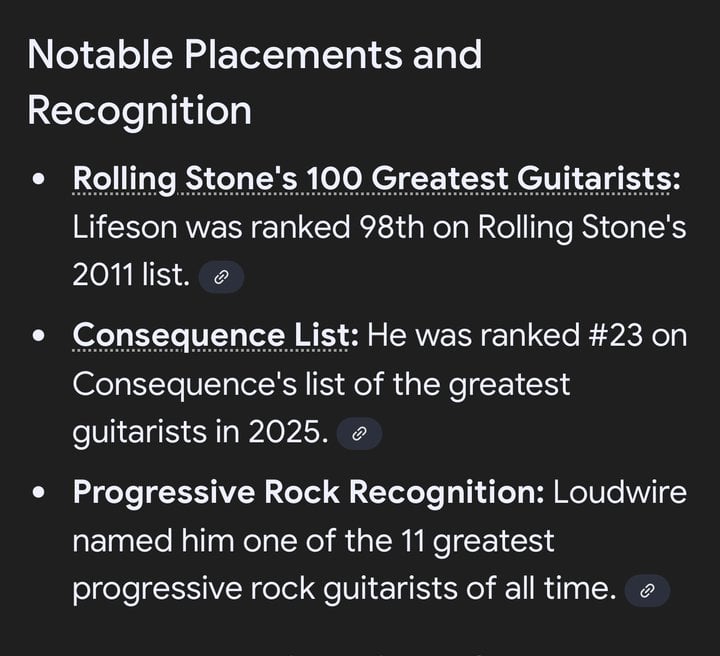720x656 pixels.
Task: Open the source chip icon after "of all time."
Action: click(647, 590)
